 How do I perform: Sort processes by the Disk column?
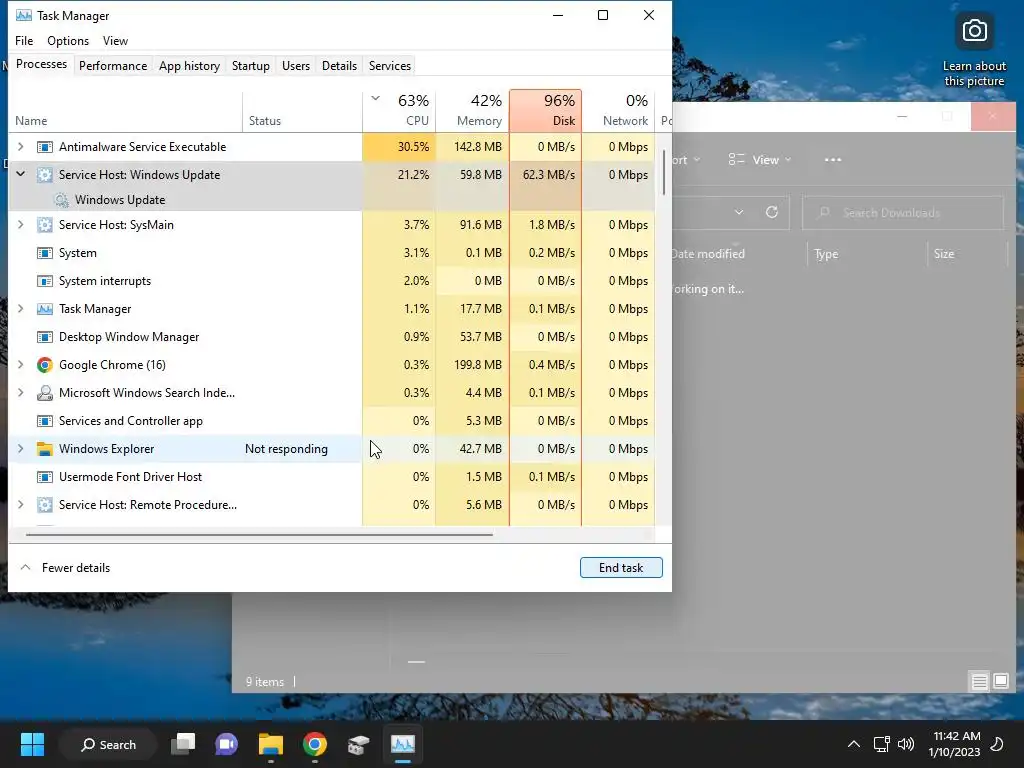(545, 110)
